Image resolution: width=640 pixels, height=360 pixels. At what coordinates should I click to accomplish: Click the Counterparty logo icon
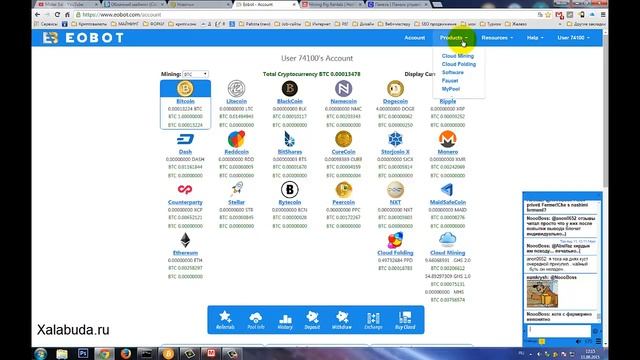[x=185, y=190]
